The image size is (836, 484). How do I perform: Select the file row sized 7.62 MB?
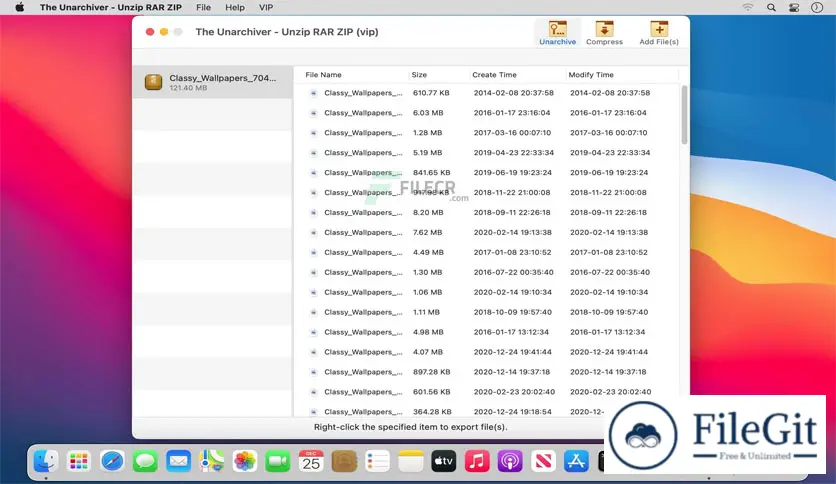pyautogui.click(x=487, y=232)
